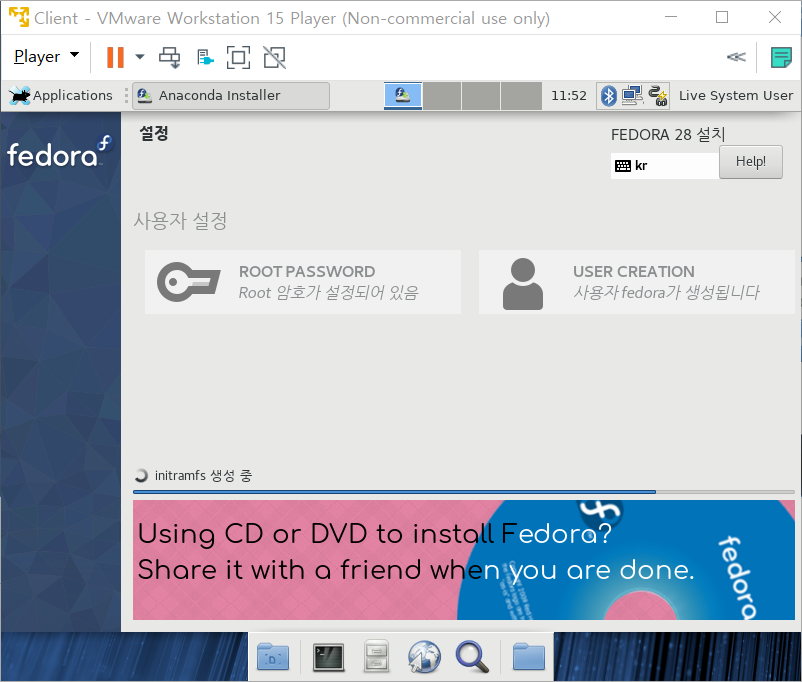Click the FEDORA 28 설치 title text
802x682 pixels.
coord(668,135)
